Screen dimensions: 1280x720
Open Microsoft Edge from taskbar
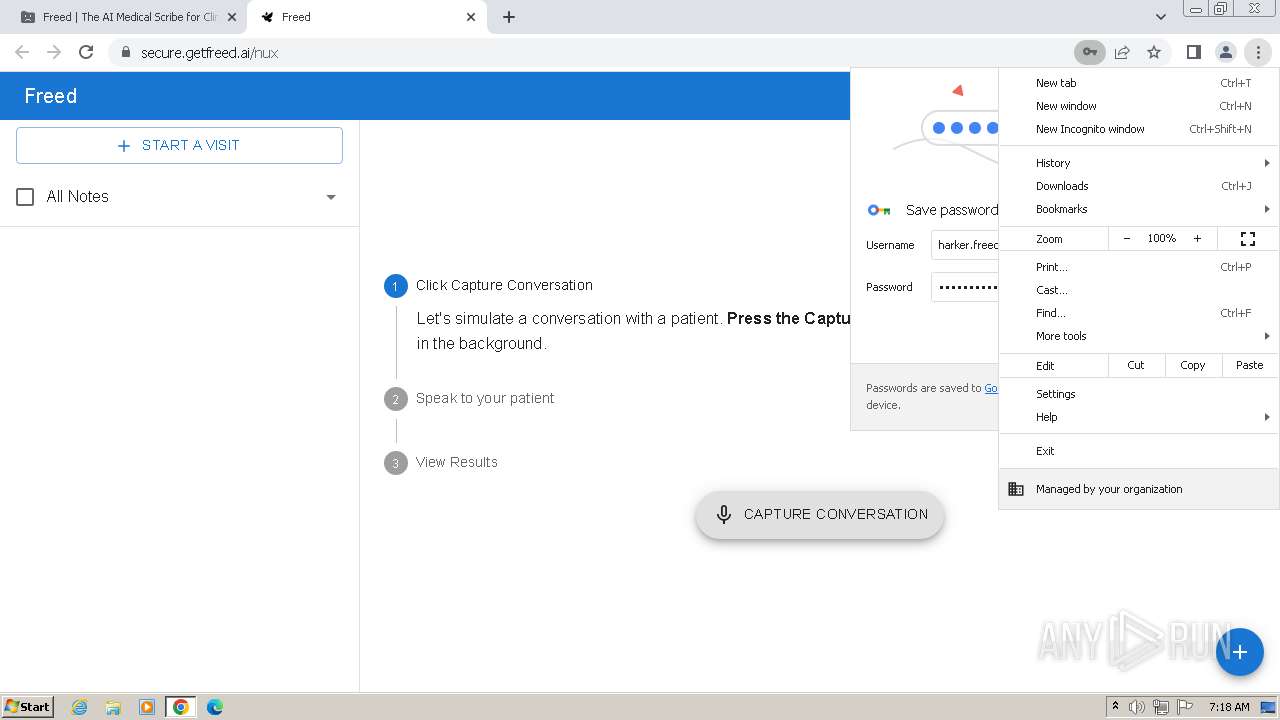coord(215,707)
